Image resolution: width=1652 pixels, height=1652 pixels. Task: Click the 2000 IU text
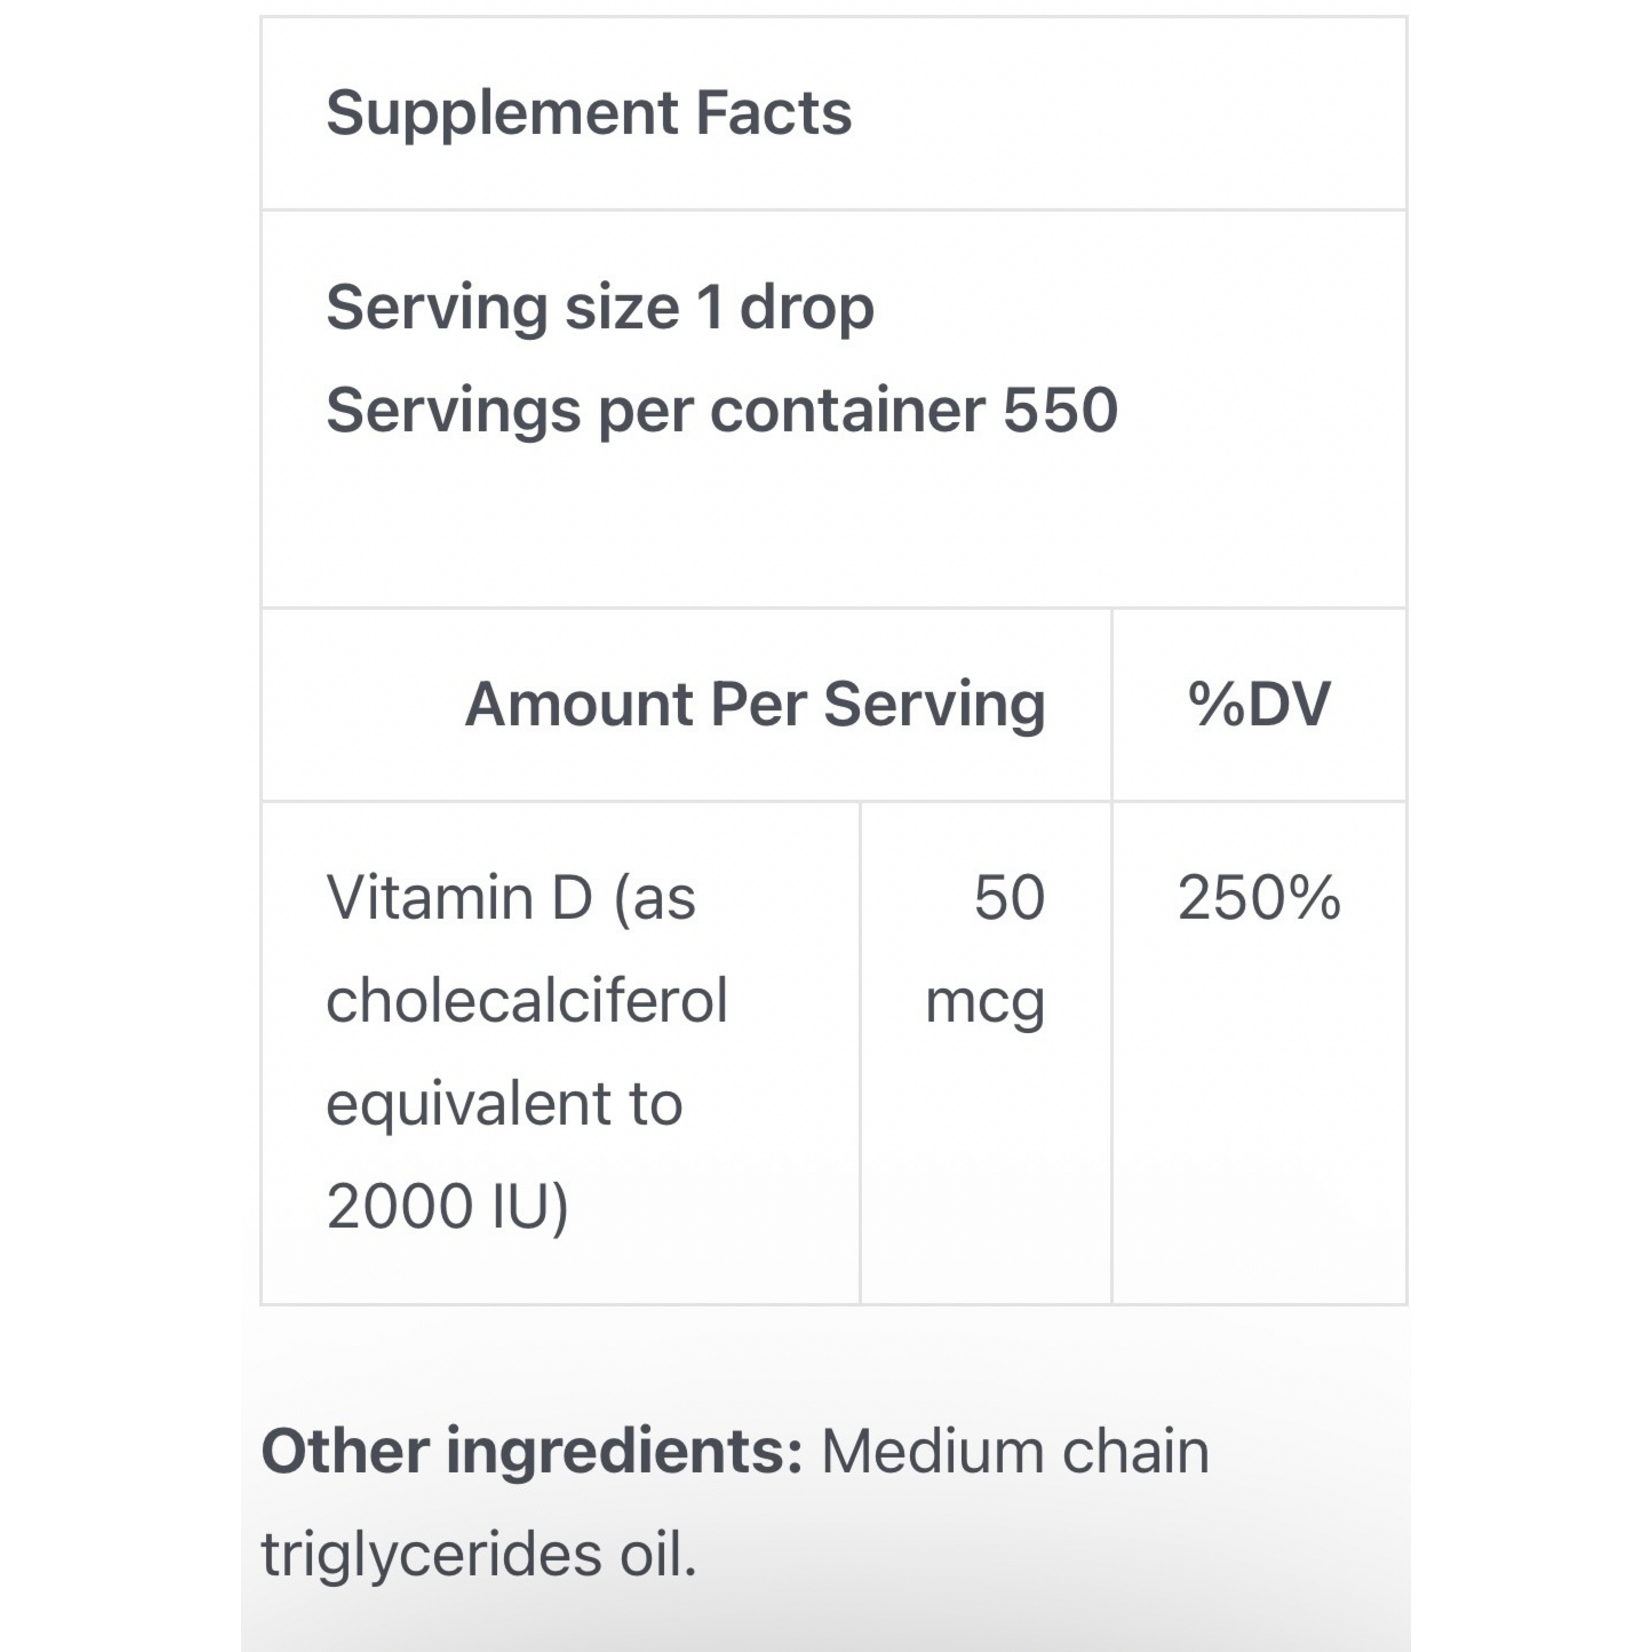click(446, 1206)
